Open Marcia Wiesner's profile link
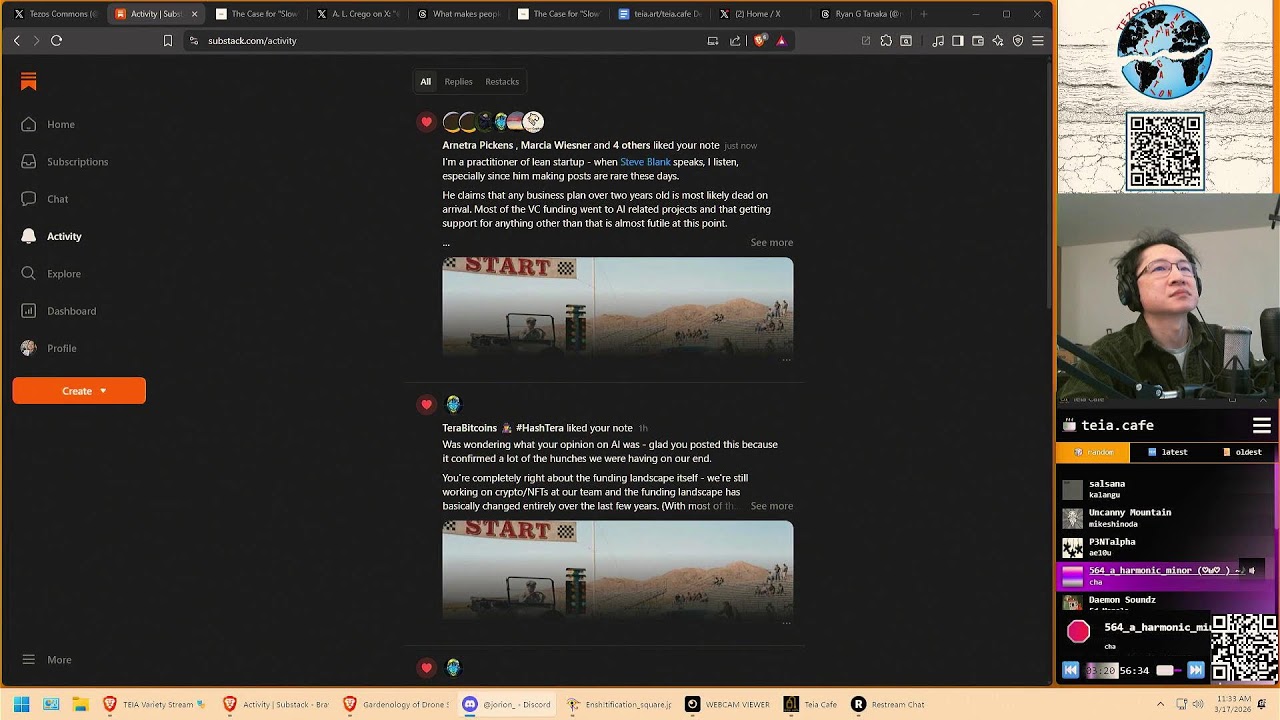 556,145
